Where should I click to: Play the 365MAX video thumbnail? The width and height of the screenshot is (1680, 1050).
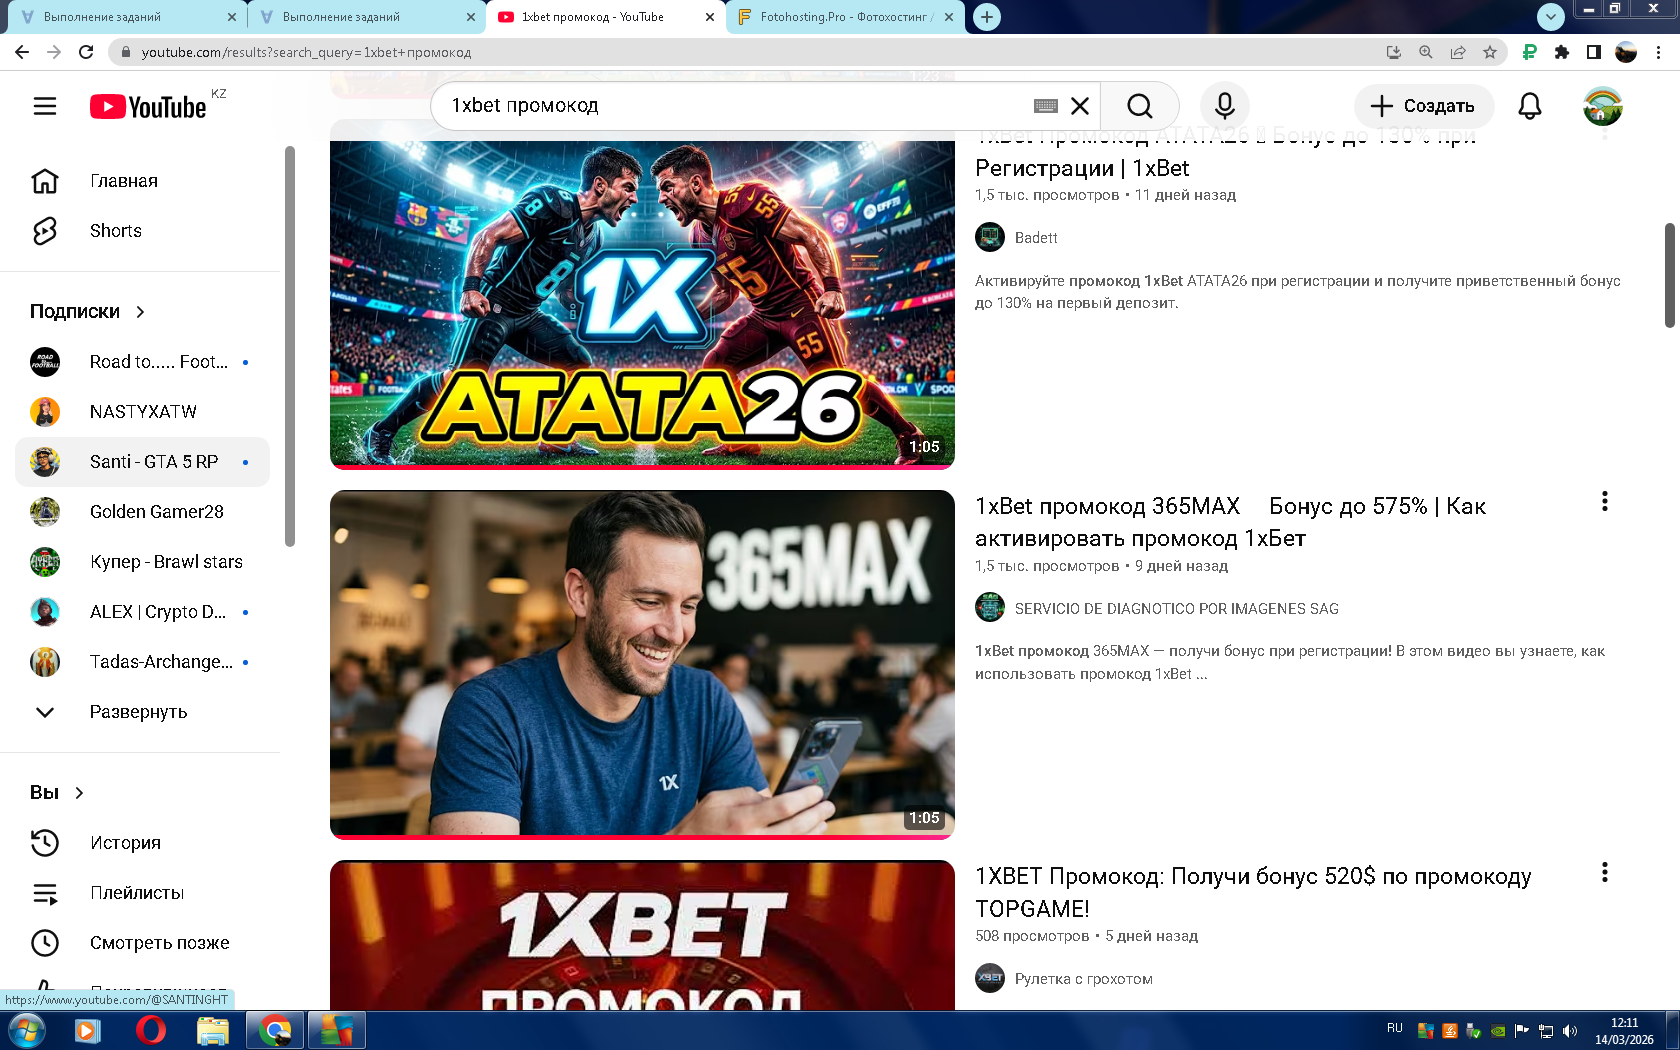pyautogui.click(x=642, y=664)
